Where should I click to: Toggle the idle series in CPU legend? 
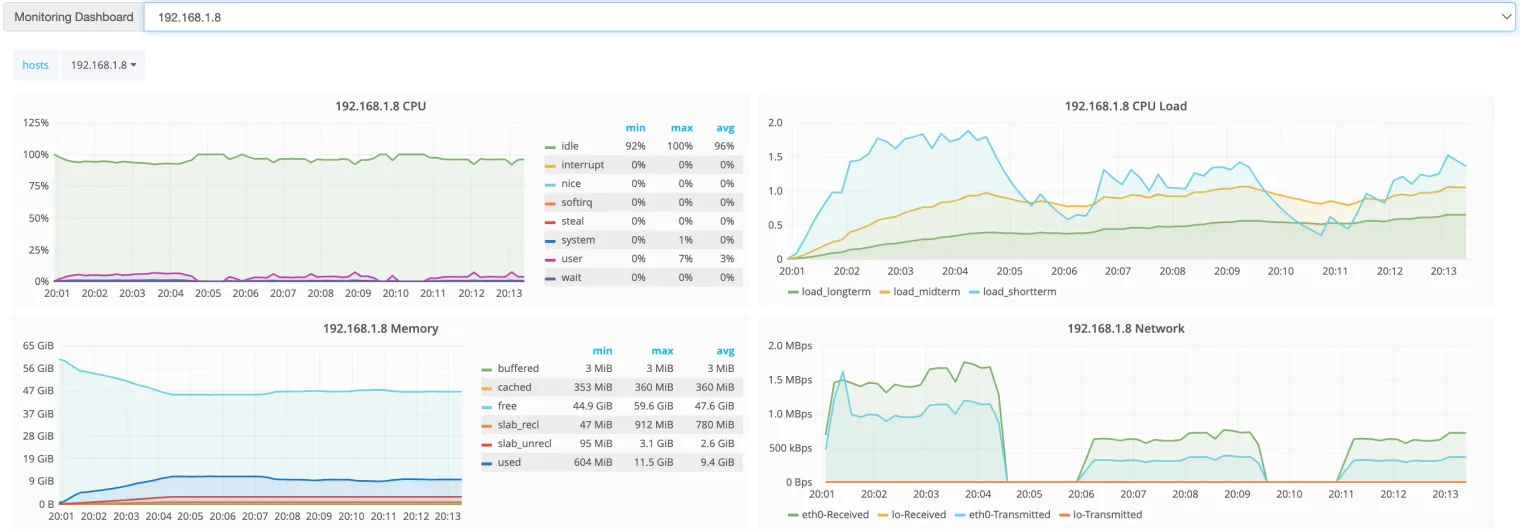pyautogui.click(x=570, y=146)
